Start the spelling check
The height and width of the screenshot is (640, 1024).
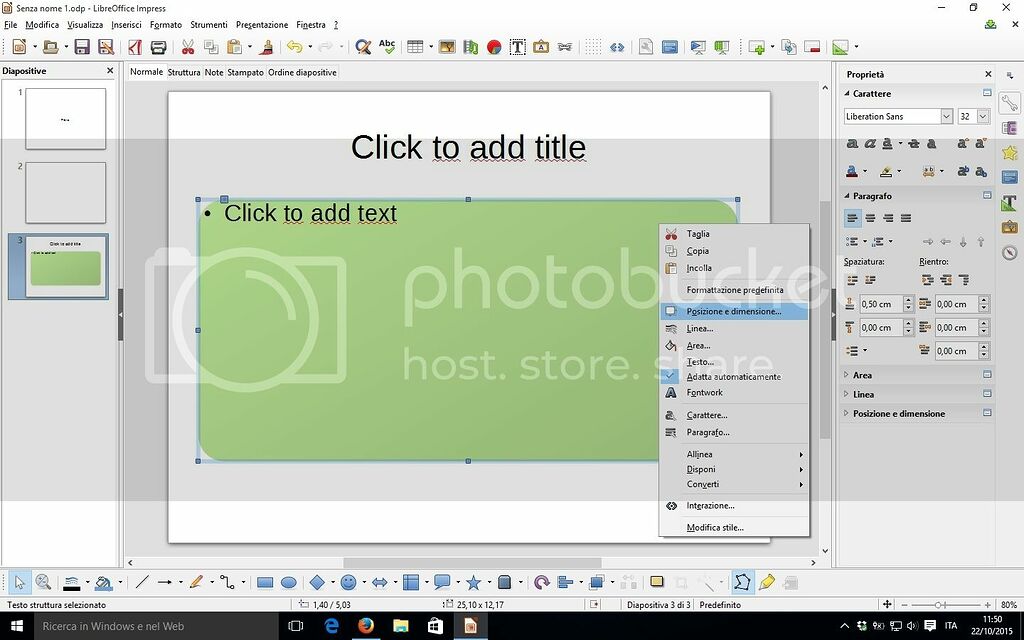[x=388, y=46]
